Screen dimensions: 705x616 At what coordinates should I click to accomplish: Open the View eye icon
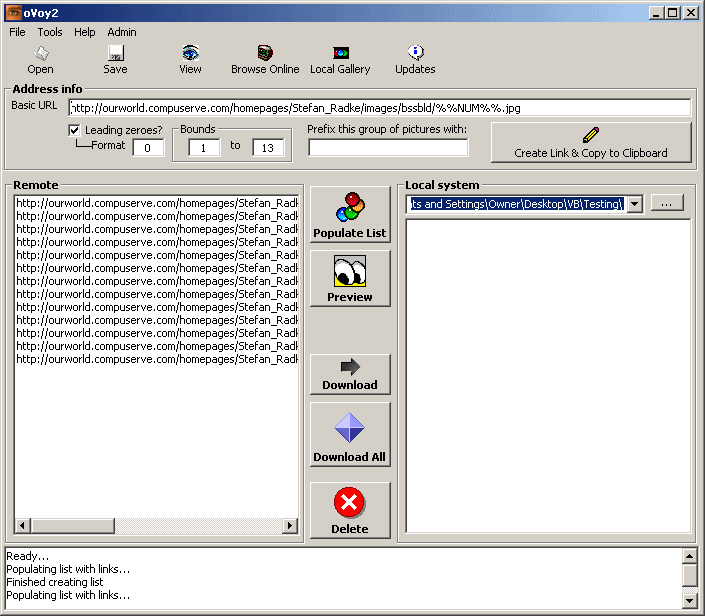(x=190, y=59)
